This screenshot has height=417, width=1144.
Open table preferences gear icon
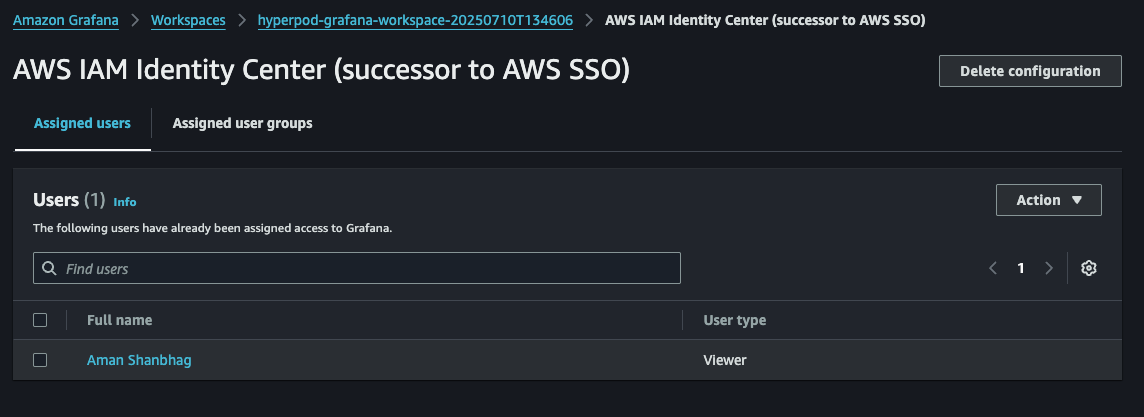tap(1089, 268)
